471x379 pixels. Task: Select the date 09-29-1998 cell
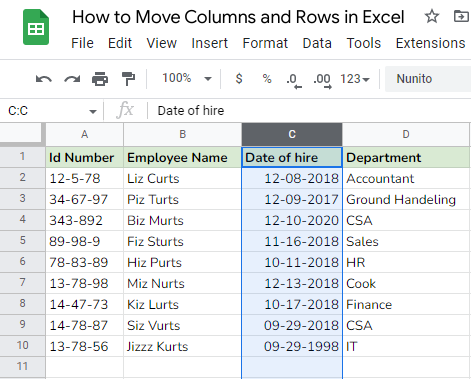pos(292,346)
